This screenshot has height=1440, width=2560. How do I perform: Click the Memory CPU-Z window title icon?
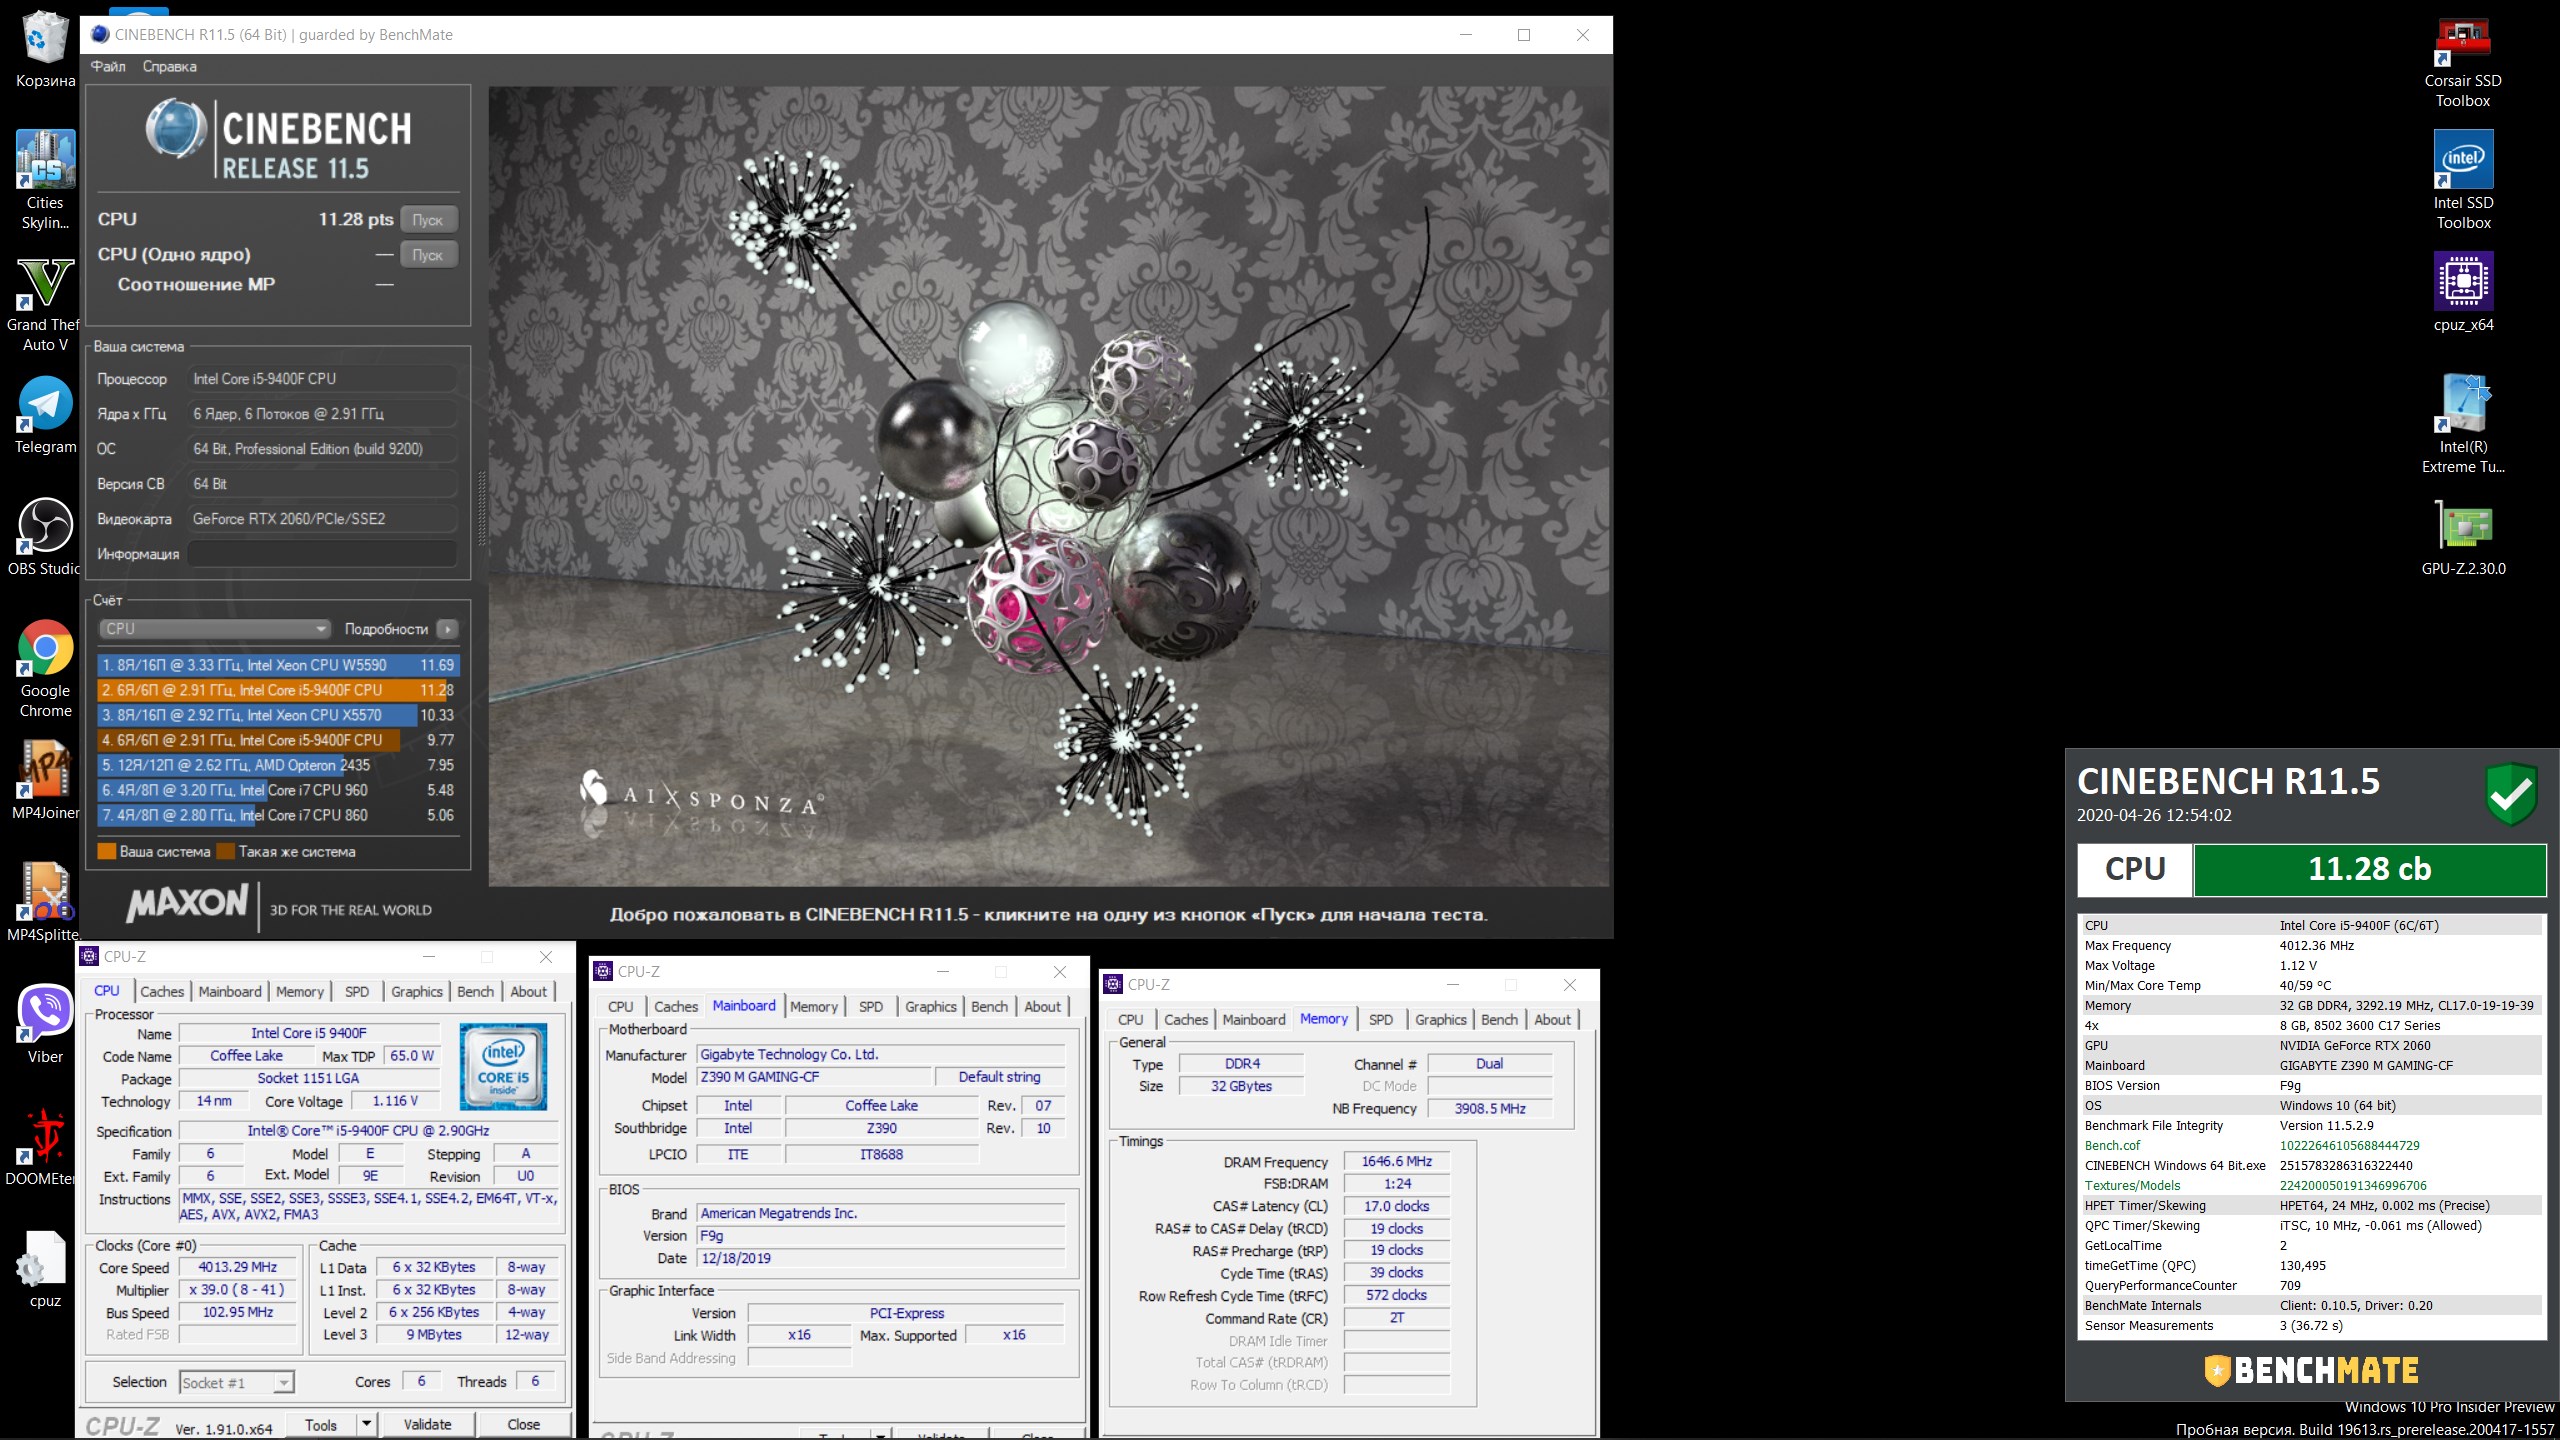click(1113, 984)
